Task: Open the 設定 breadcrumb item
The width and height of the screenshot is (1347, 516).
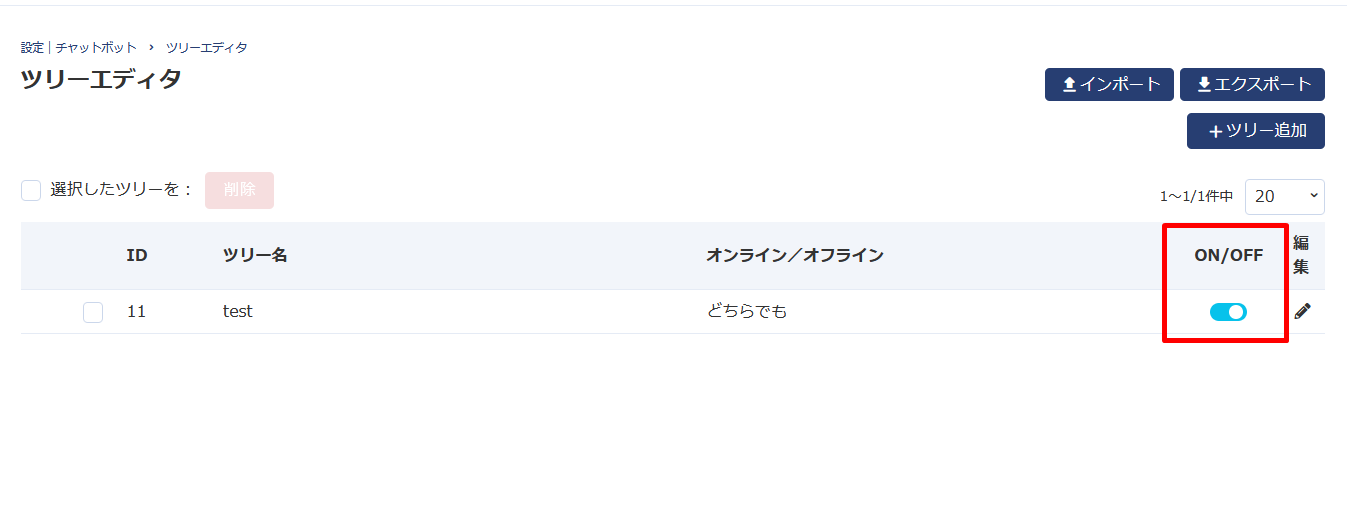Action: [x=32, y=47]
